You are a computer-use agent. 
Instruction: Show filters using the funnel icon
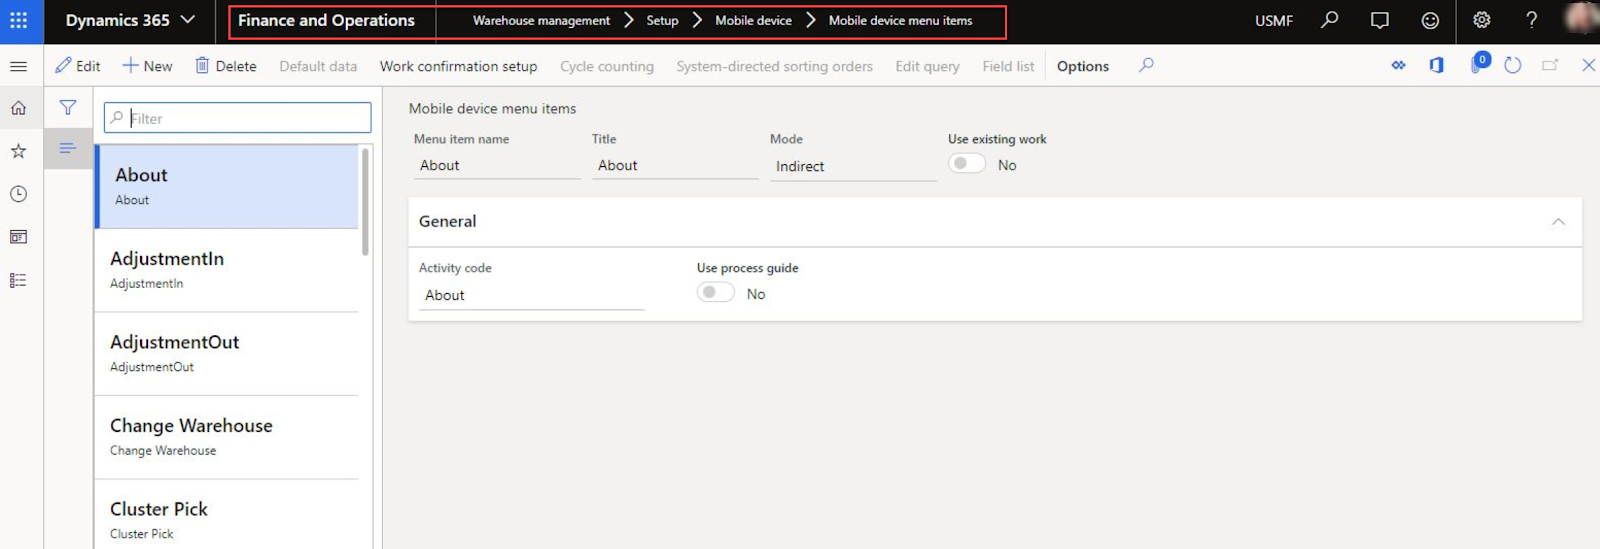point(68,107)
